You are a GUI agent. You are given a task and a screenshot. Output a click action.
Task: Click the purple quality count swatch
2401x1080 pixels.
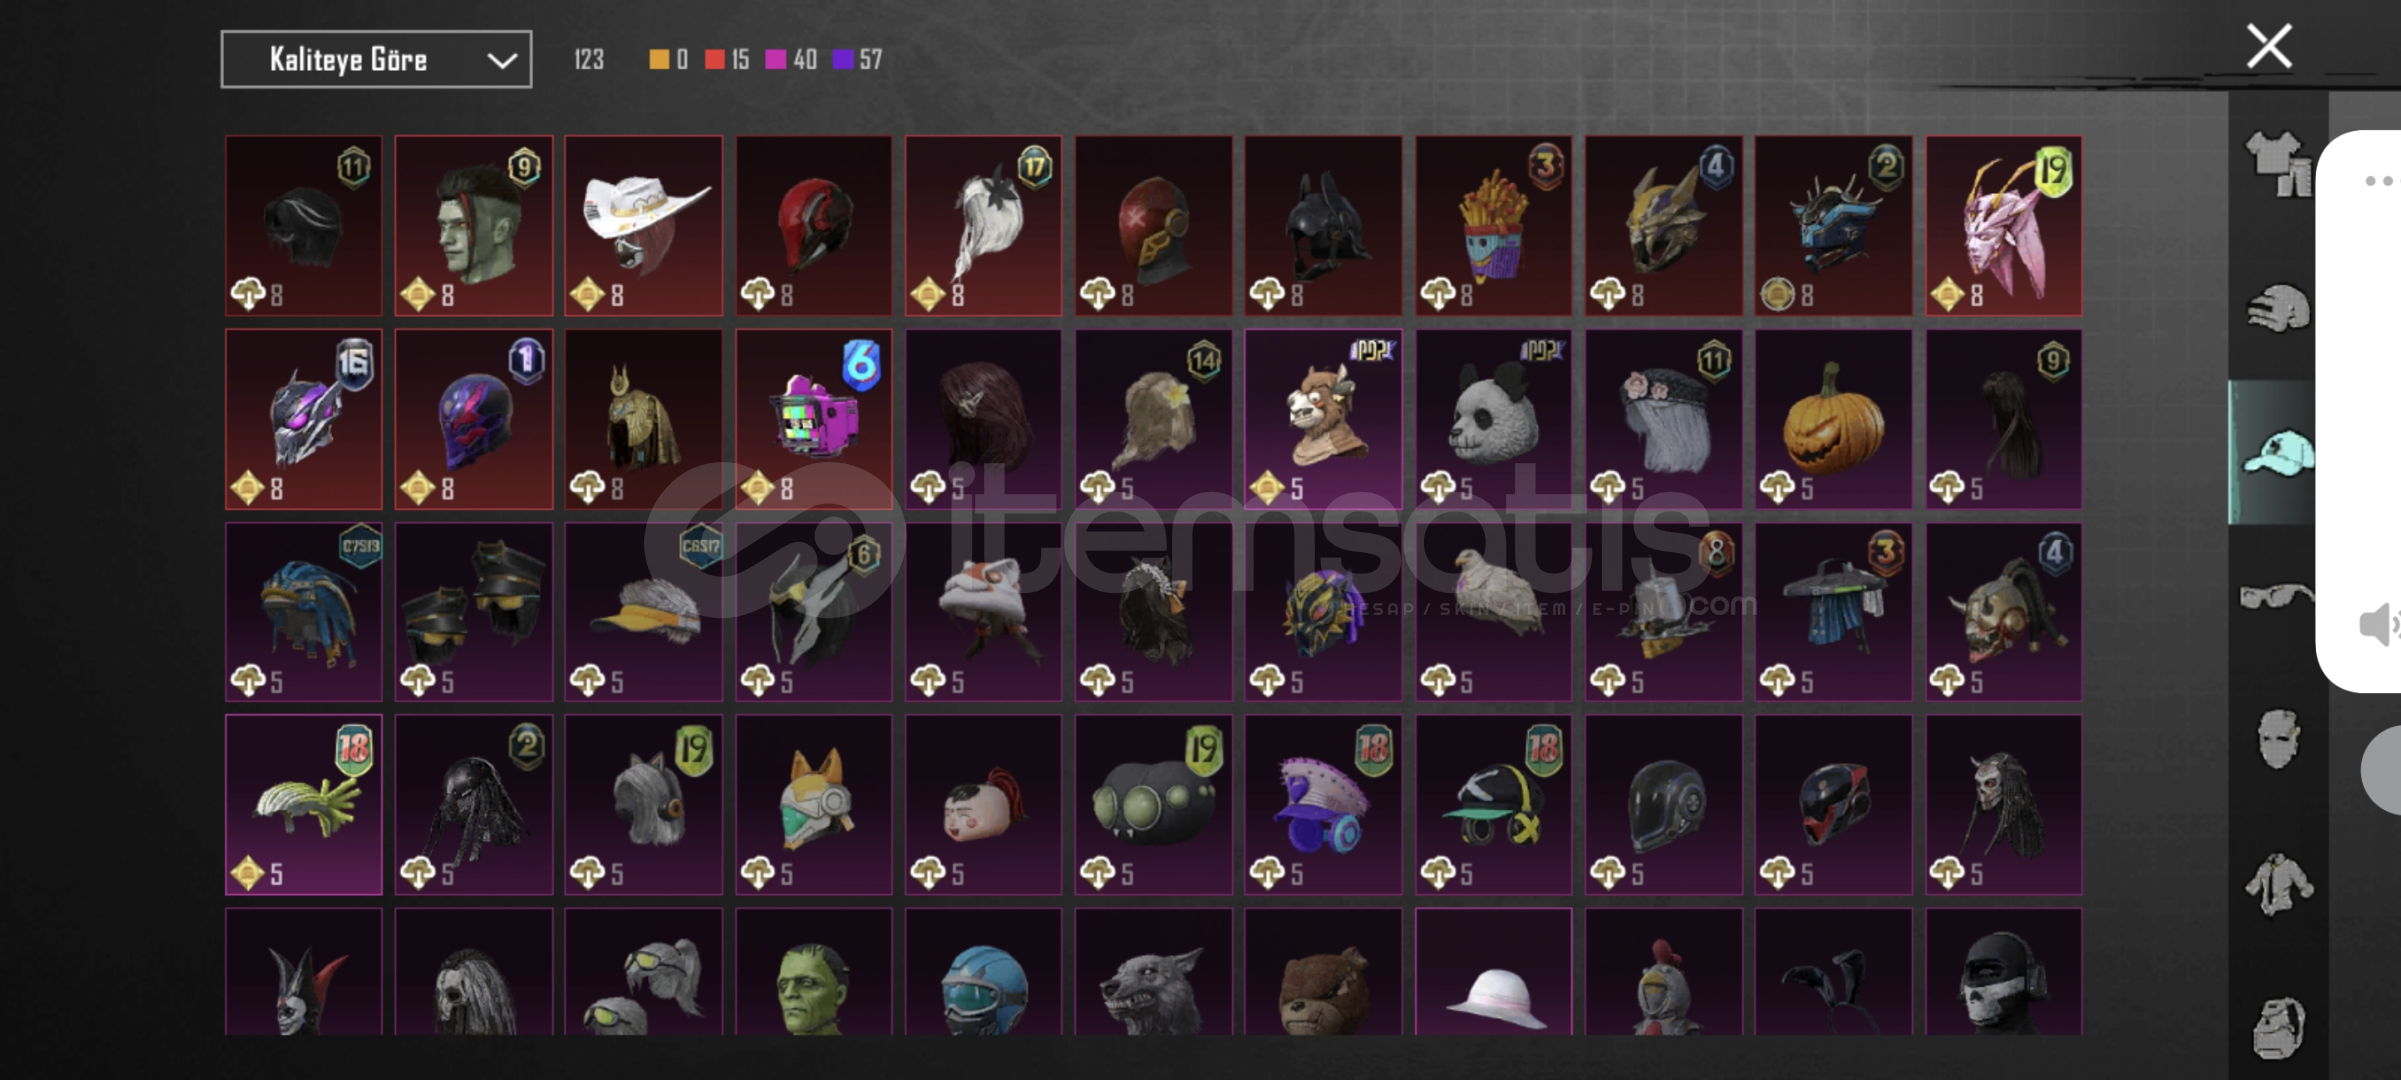pos(843,60)
